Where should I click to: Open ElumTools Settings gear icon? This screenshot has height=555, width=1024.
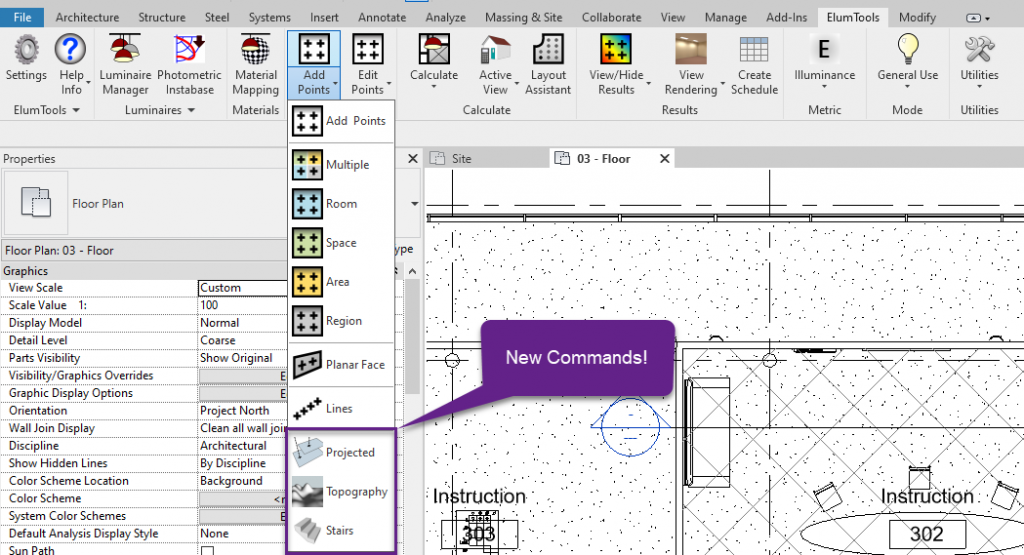click(26, 50)
